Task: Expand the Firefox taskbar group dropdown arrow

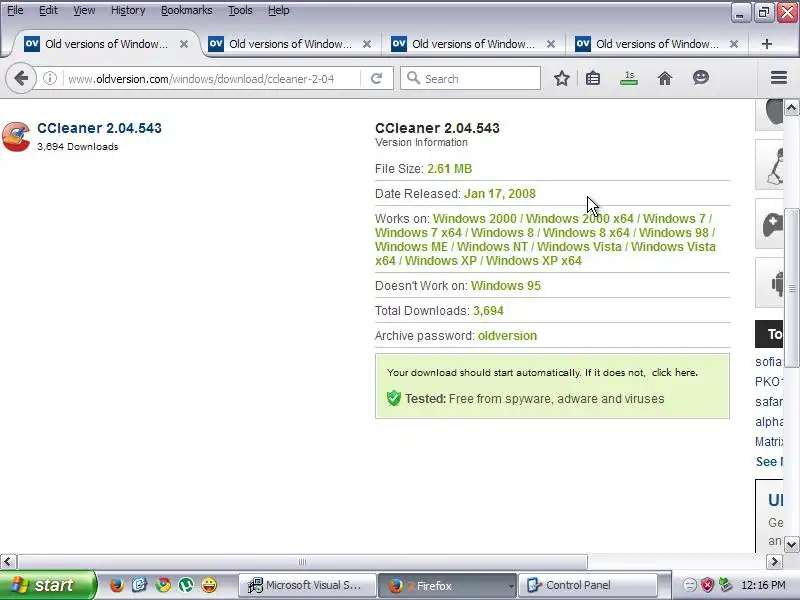Action: pyautogui.click(x=510, y=586)
